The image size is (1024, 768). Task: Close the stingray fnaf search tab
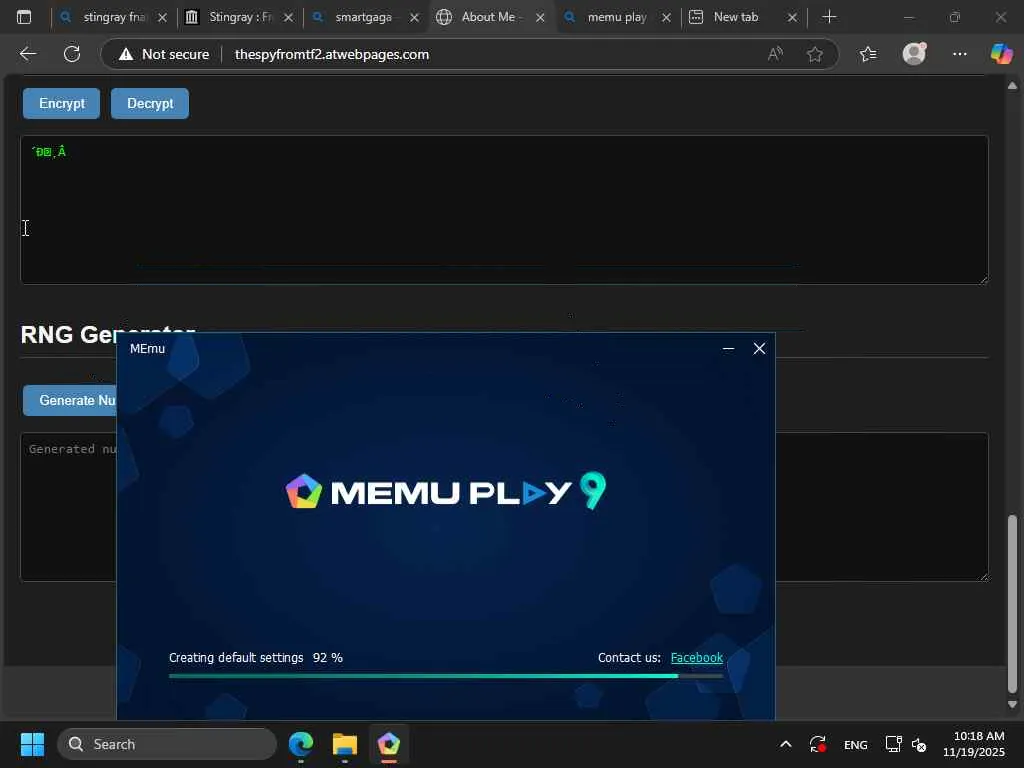point(163,18)
